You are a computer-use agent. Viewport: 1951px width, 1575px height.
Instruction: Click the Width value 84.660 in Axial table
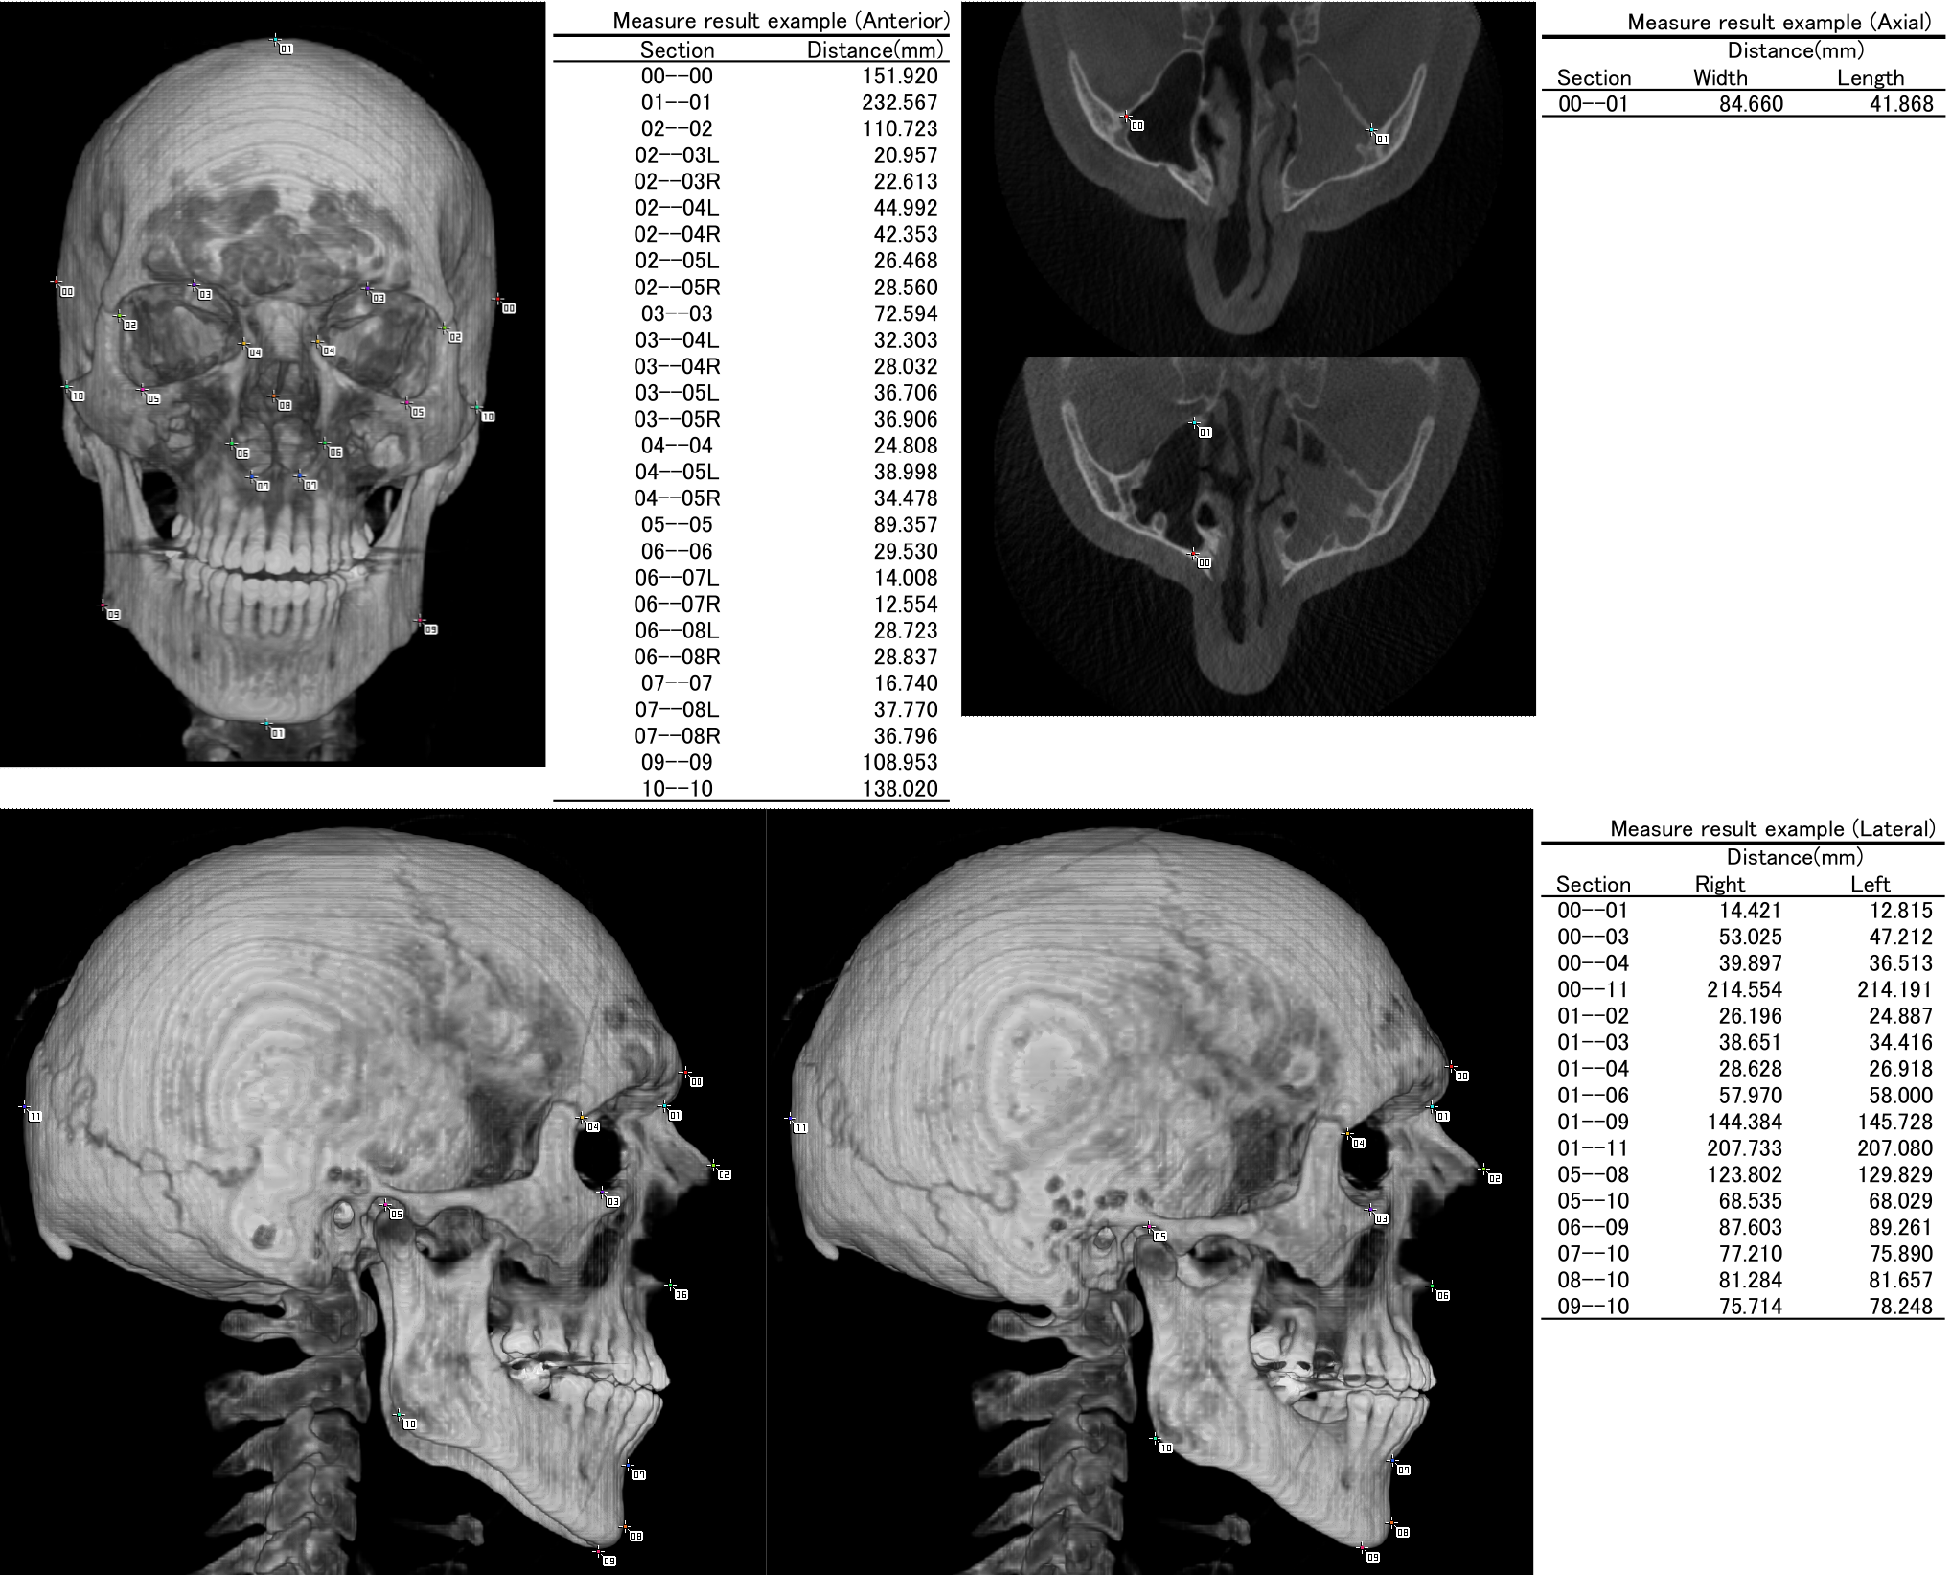click(x=1750, y=104)
